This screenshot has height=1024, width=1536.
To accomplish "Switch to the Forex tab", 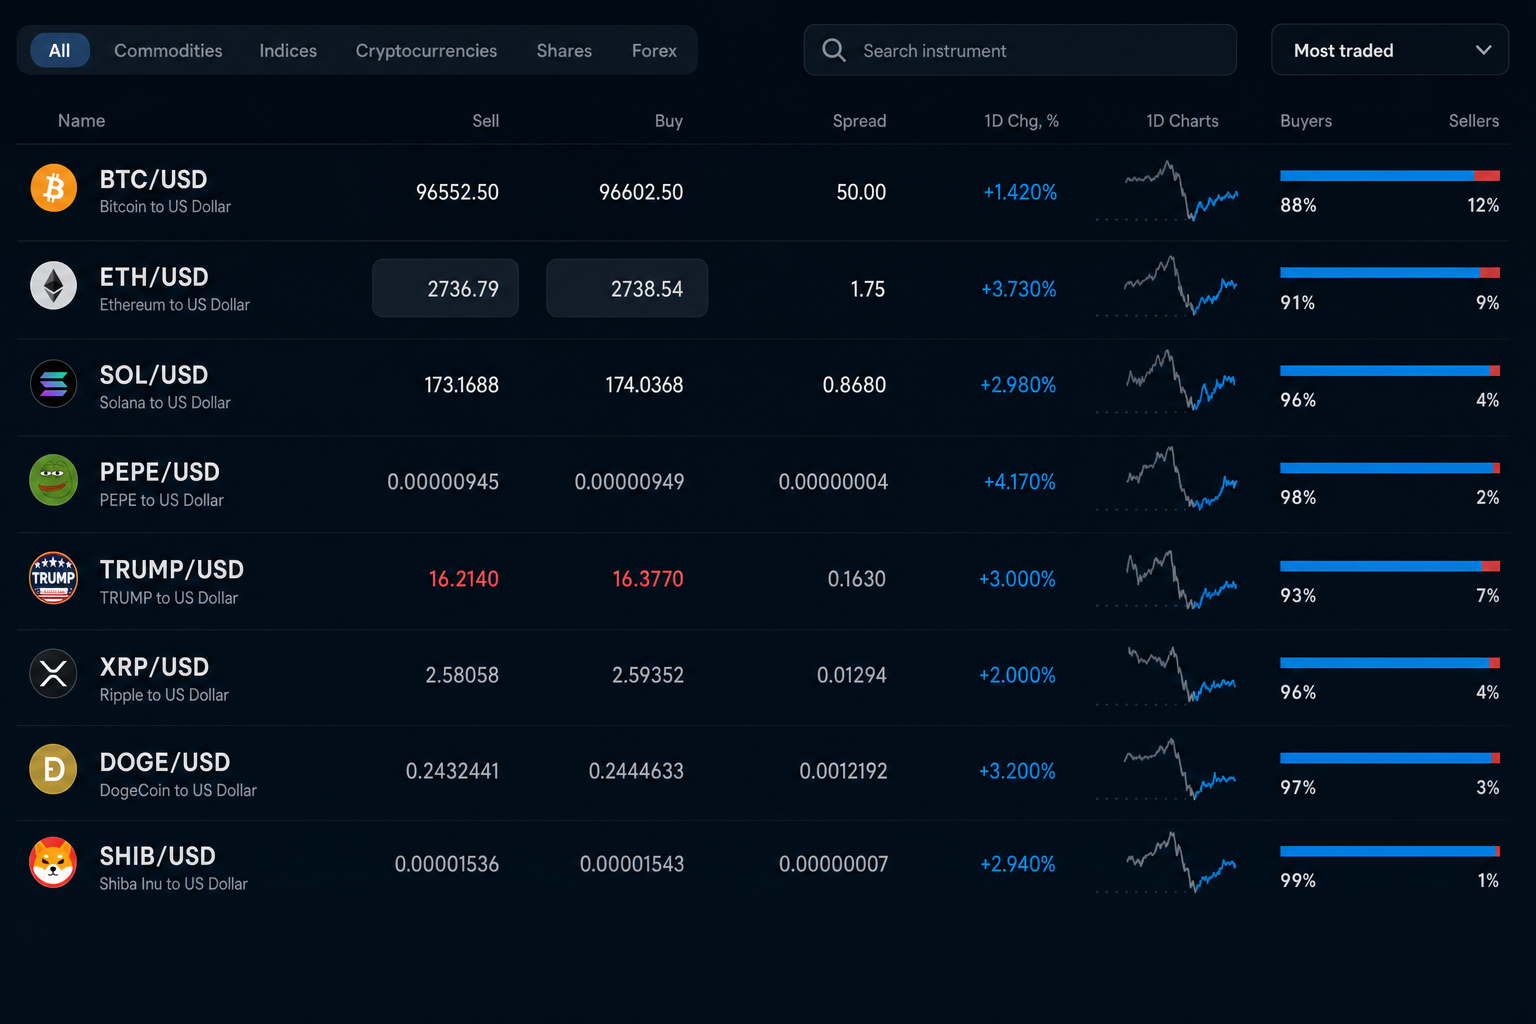I will point(654,50).
